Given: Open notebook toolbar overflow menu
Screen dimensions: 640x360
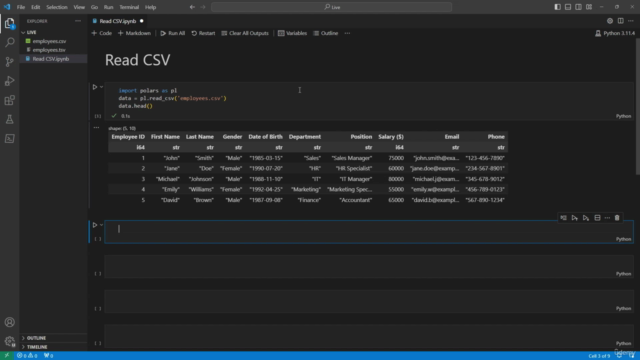Looking at the screenshot, I should 347,33.
